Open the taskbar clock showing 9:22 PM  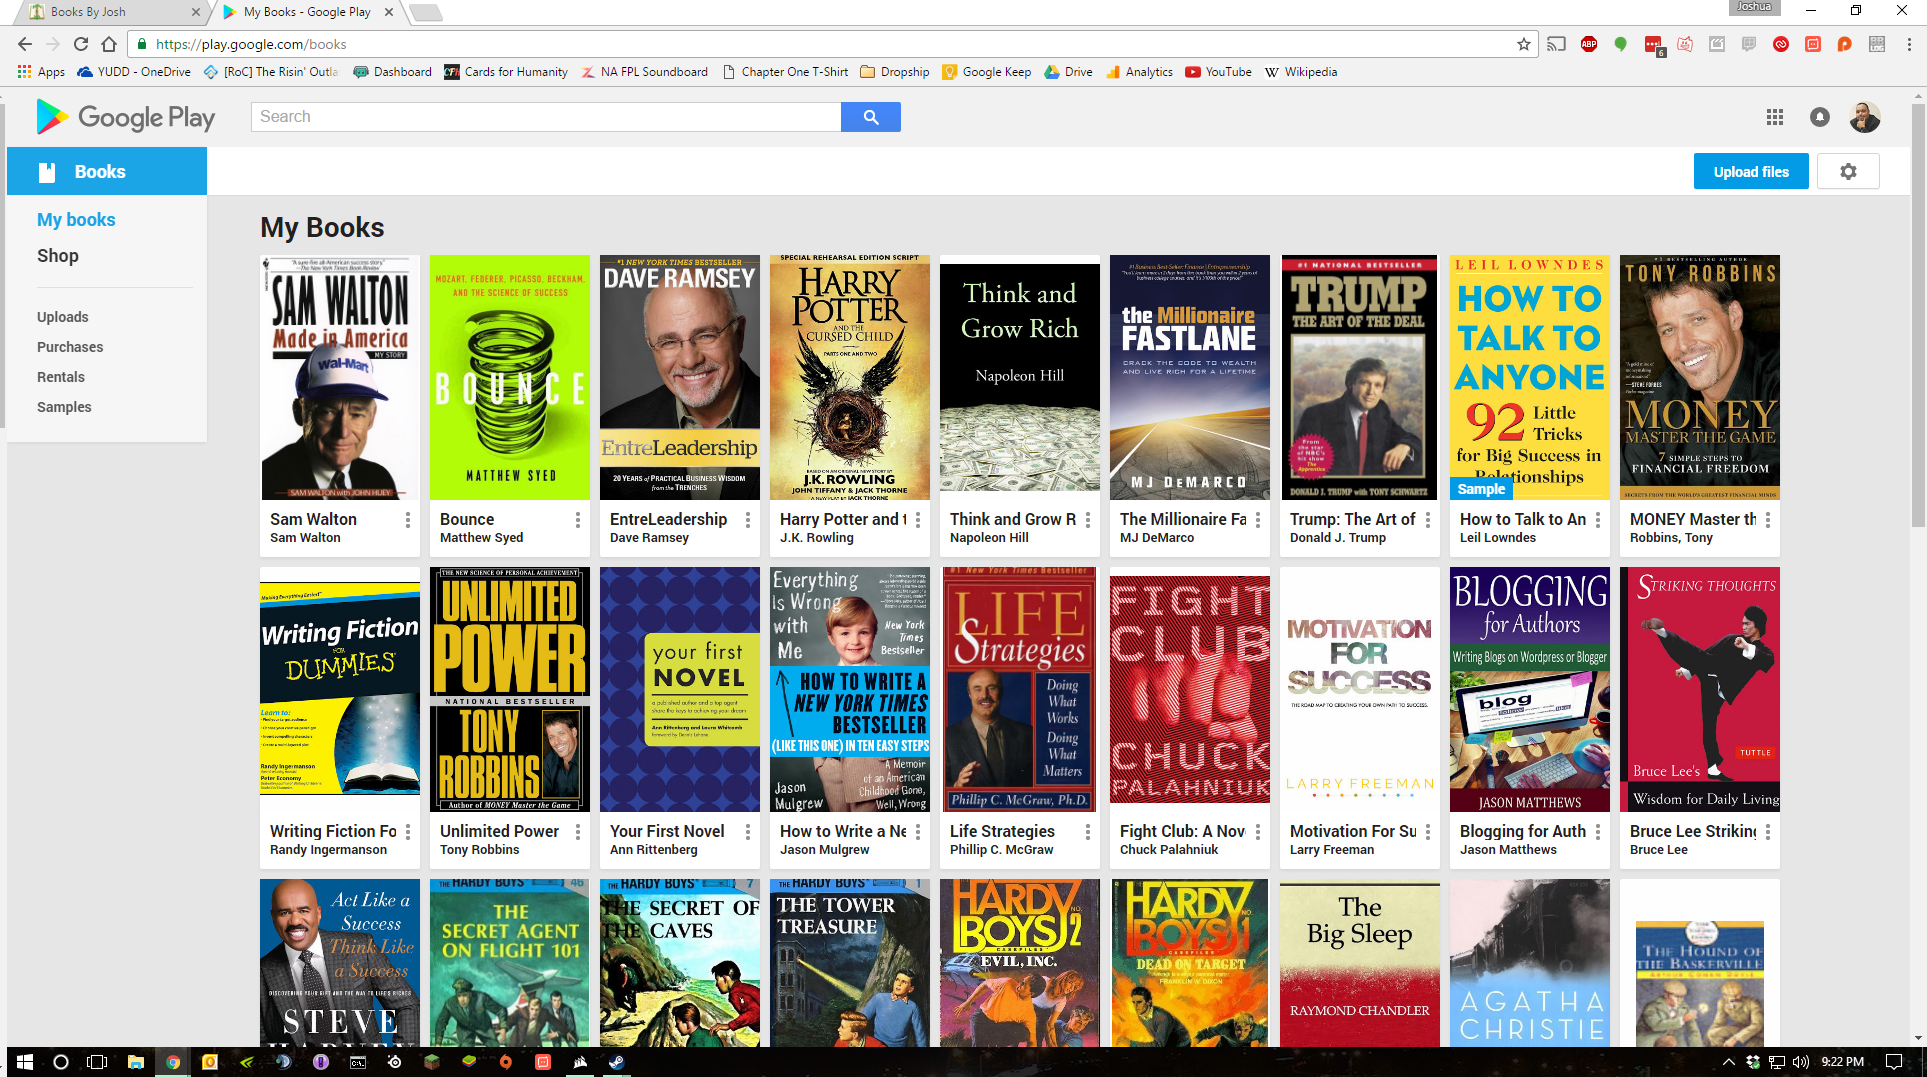tap(1842, 1062)
